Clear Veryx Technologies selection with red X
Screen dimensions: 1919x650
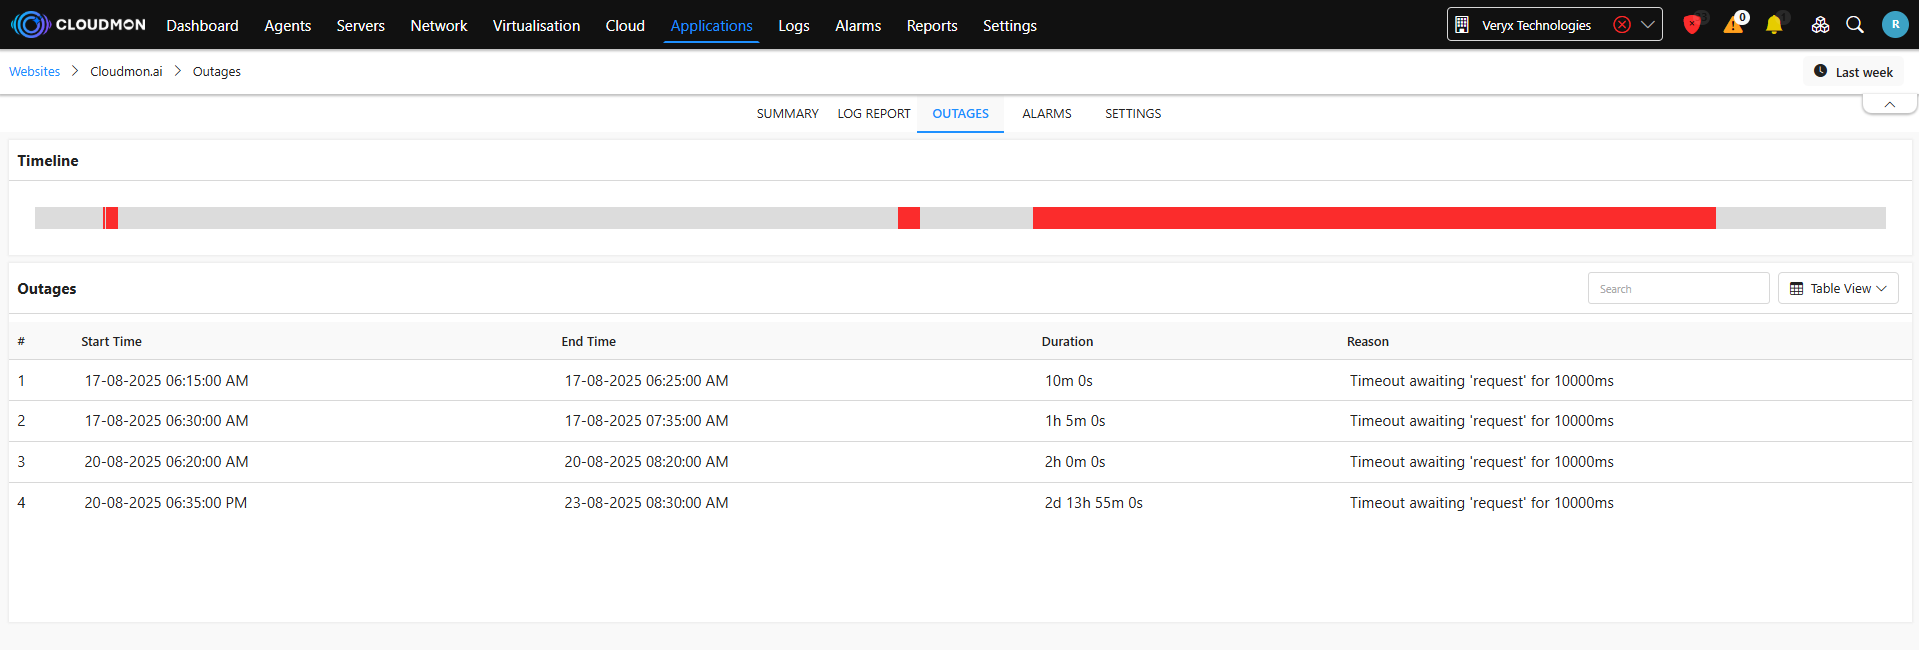pos(1622,25)
